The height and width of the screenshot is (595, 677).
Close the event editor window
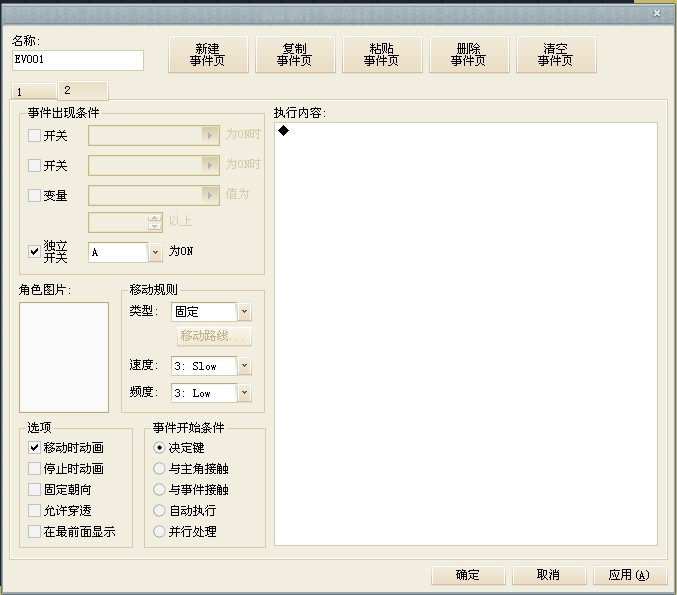pos(657,13)
